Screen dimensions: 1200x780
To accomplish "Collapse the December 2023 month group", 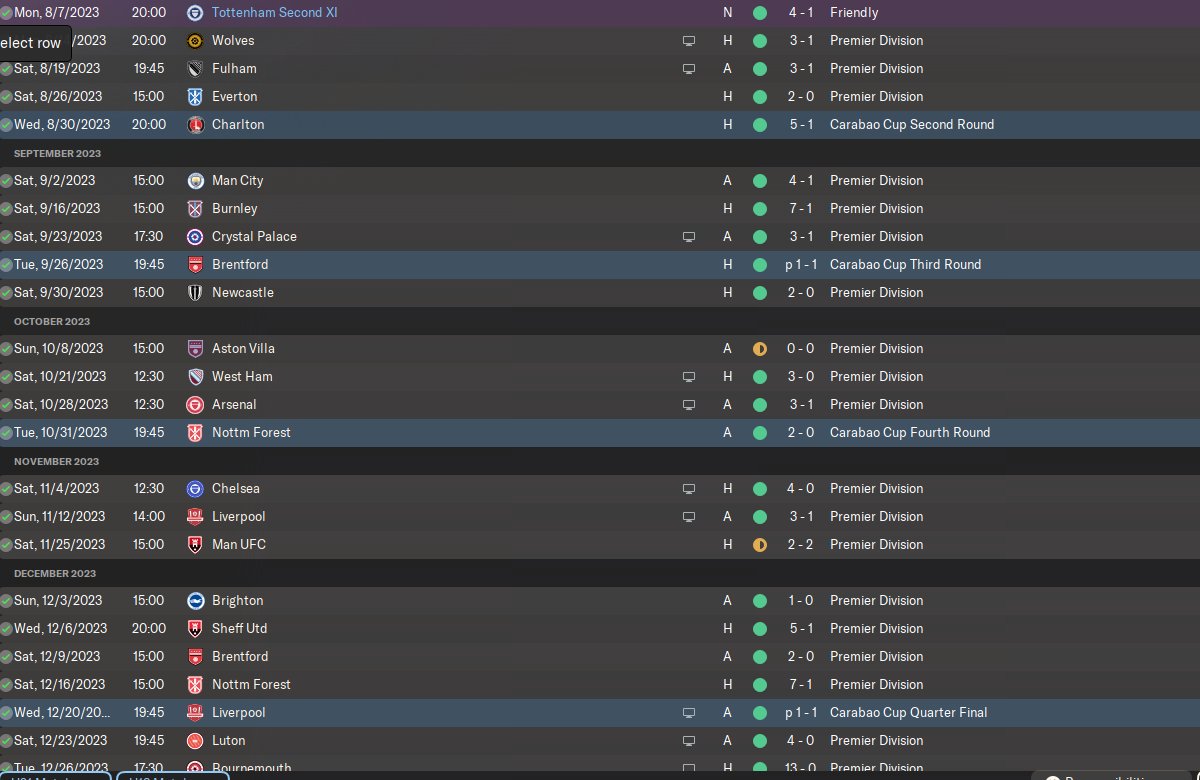I will click(x=55, y=574).
